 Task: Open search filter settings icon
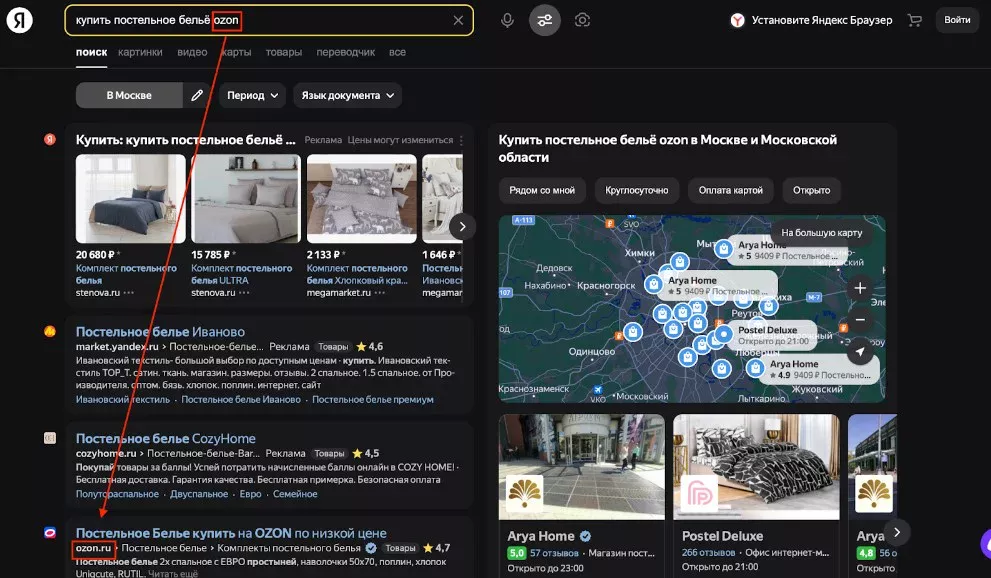click(x=544, y=20)
